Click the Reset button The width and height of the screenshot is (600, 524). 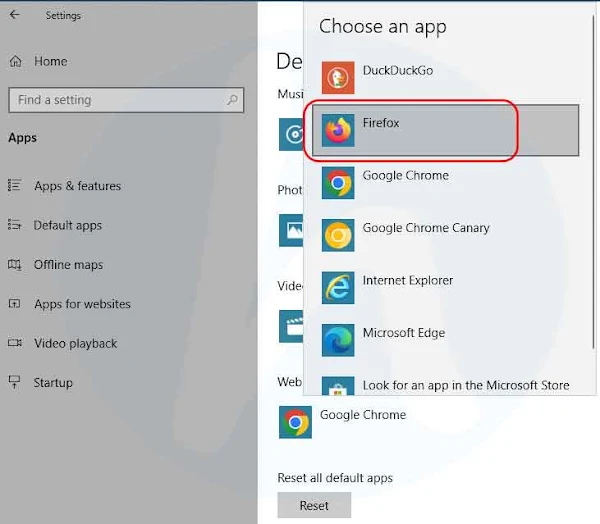314,505
